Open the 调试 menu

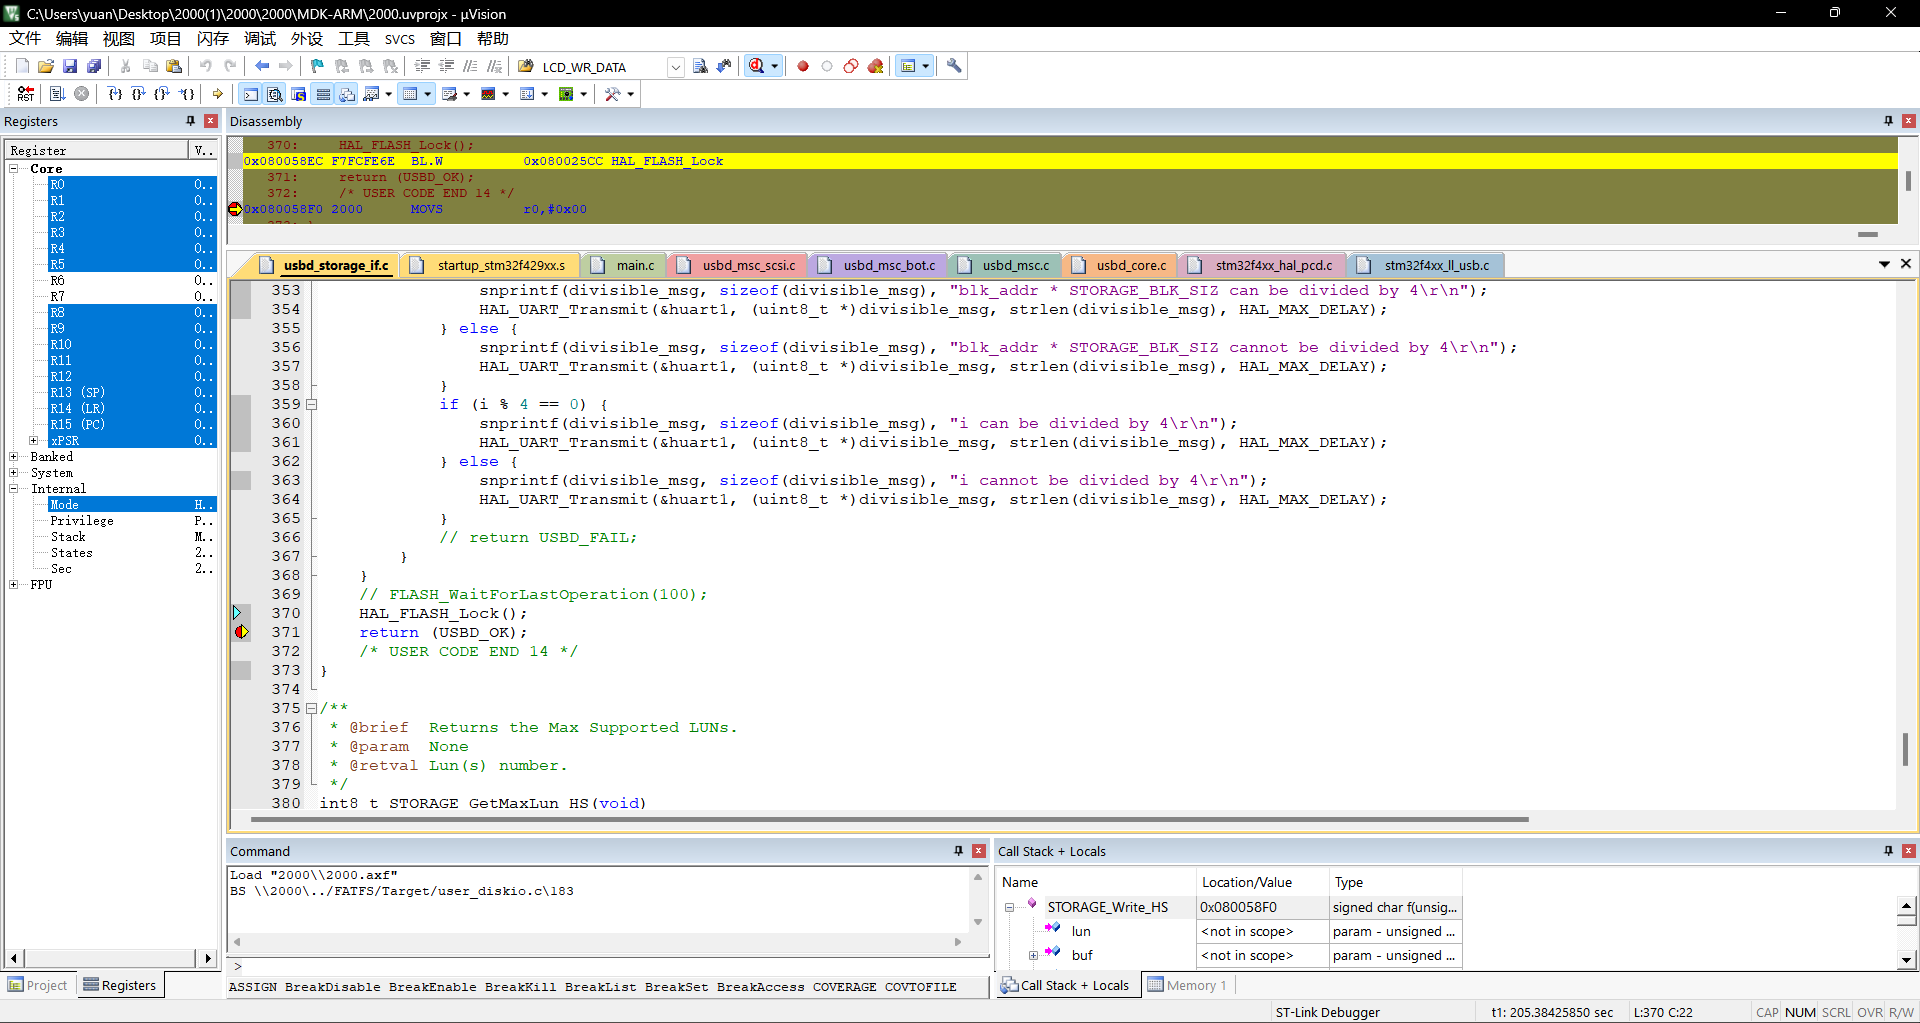click(260, 39)
